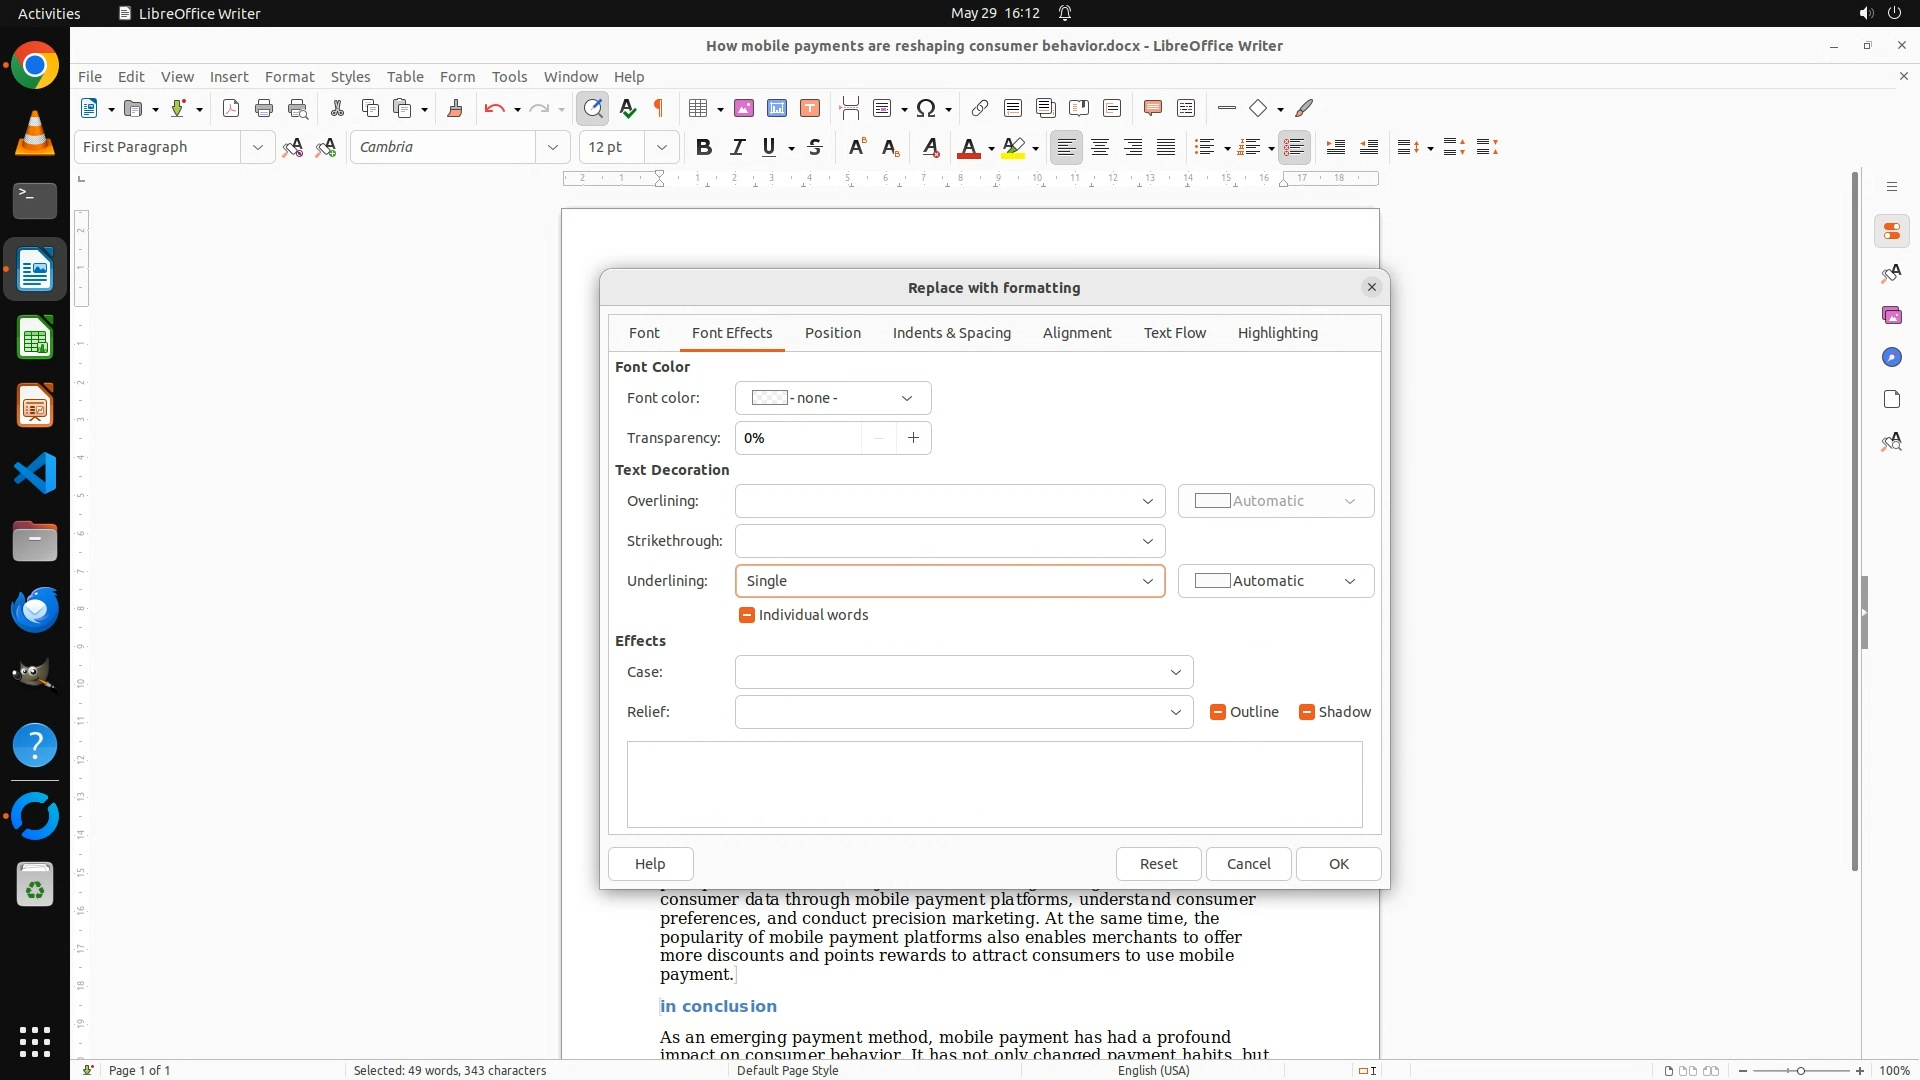Click the Clone Formatting paintbrush icon

[x=455, y=108]
